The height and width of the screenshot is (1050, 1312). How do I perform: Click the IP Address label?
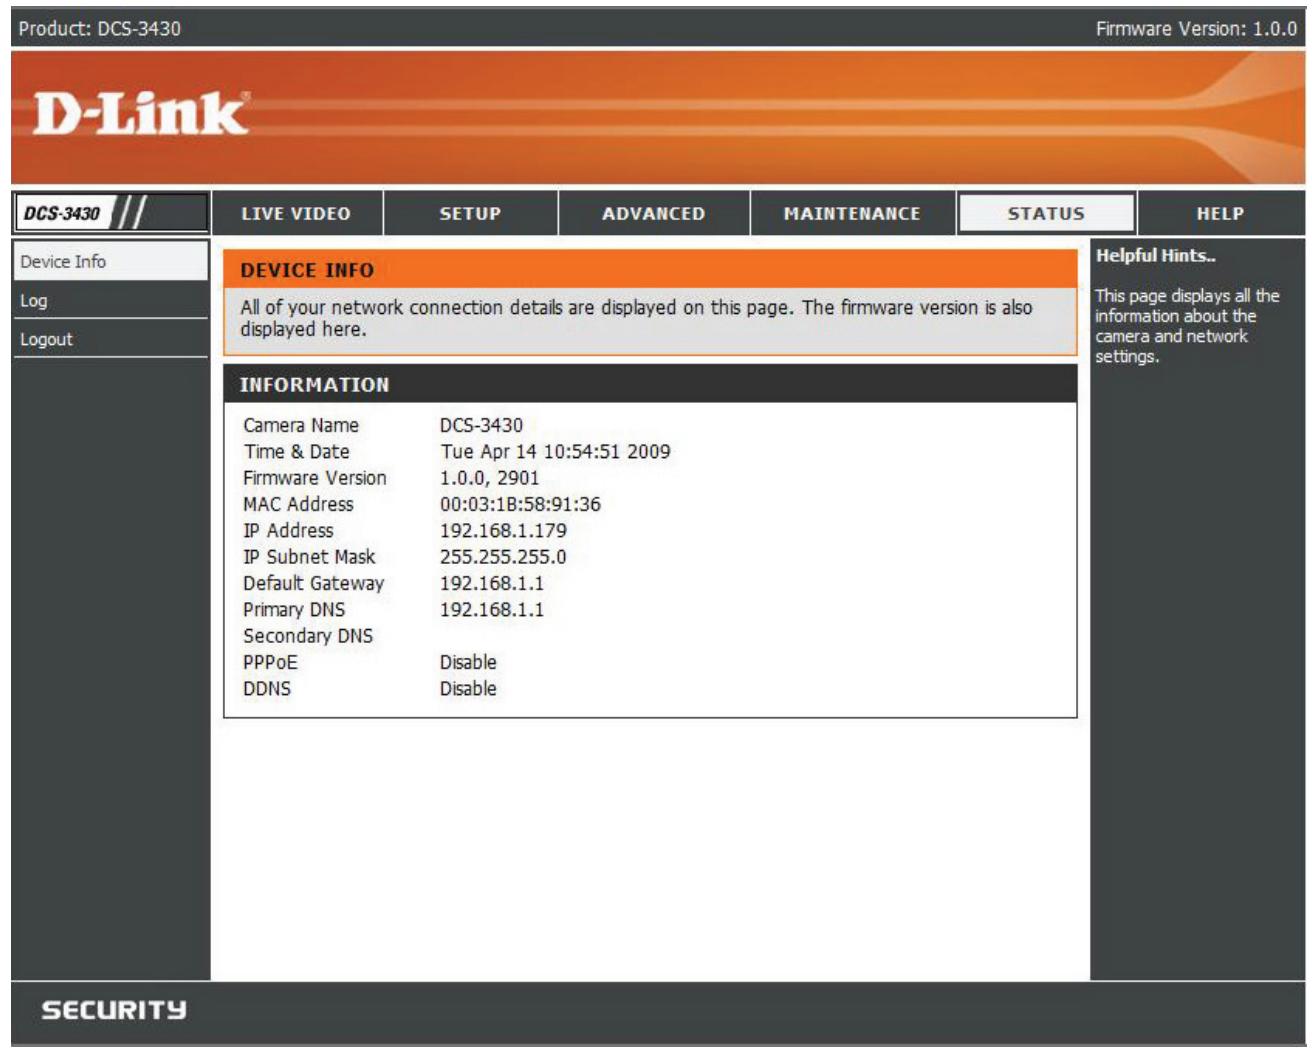[x=288, y=530]
